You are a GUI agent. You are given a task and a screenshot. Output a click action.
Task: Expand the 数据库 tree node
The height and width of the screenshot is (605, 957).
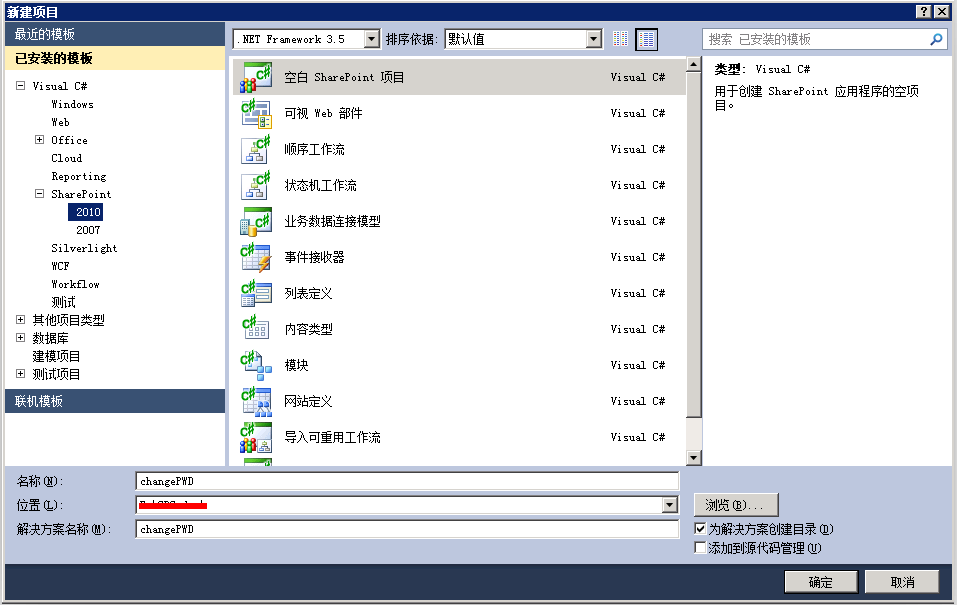21,338
